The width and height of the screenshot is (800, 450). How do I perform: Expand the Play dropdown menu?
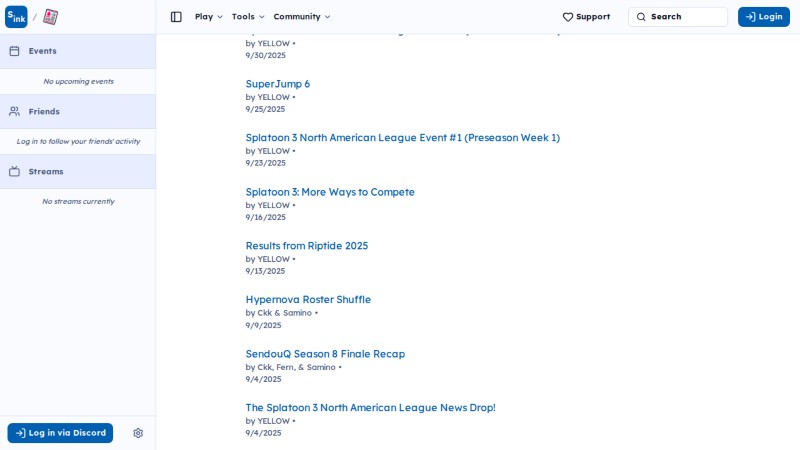[x=209, y=17]
